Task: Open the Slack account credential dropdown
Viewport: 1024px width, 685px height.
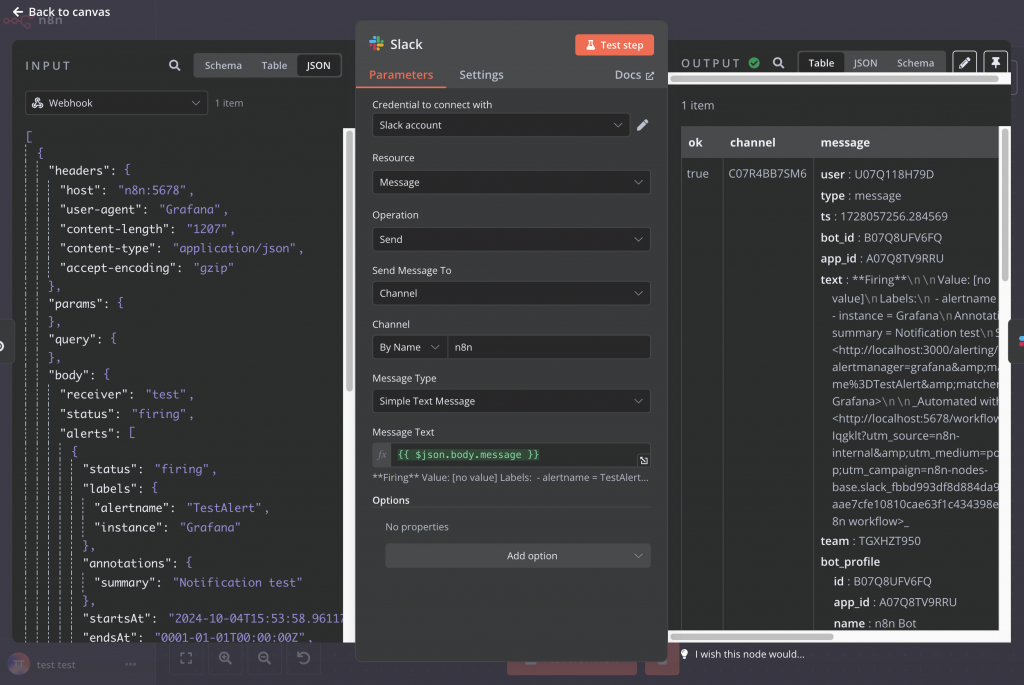Action: [500, 125]
